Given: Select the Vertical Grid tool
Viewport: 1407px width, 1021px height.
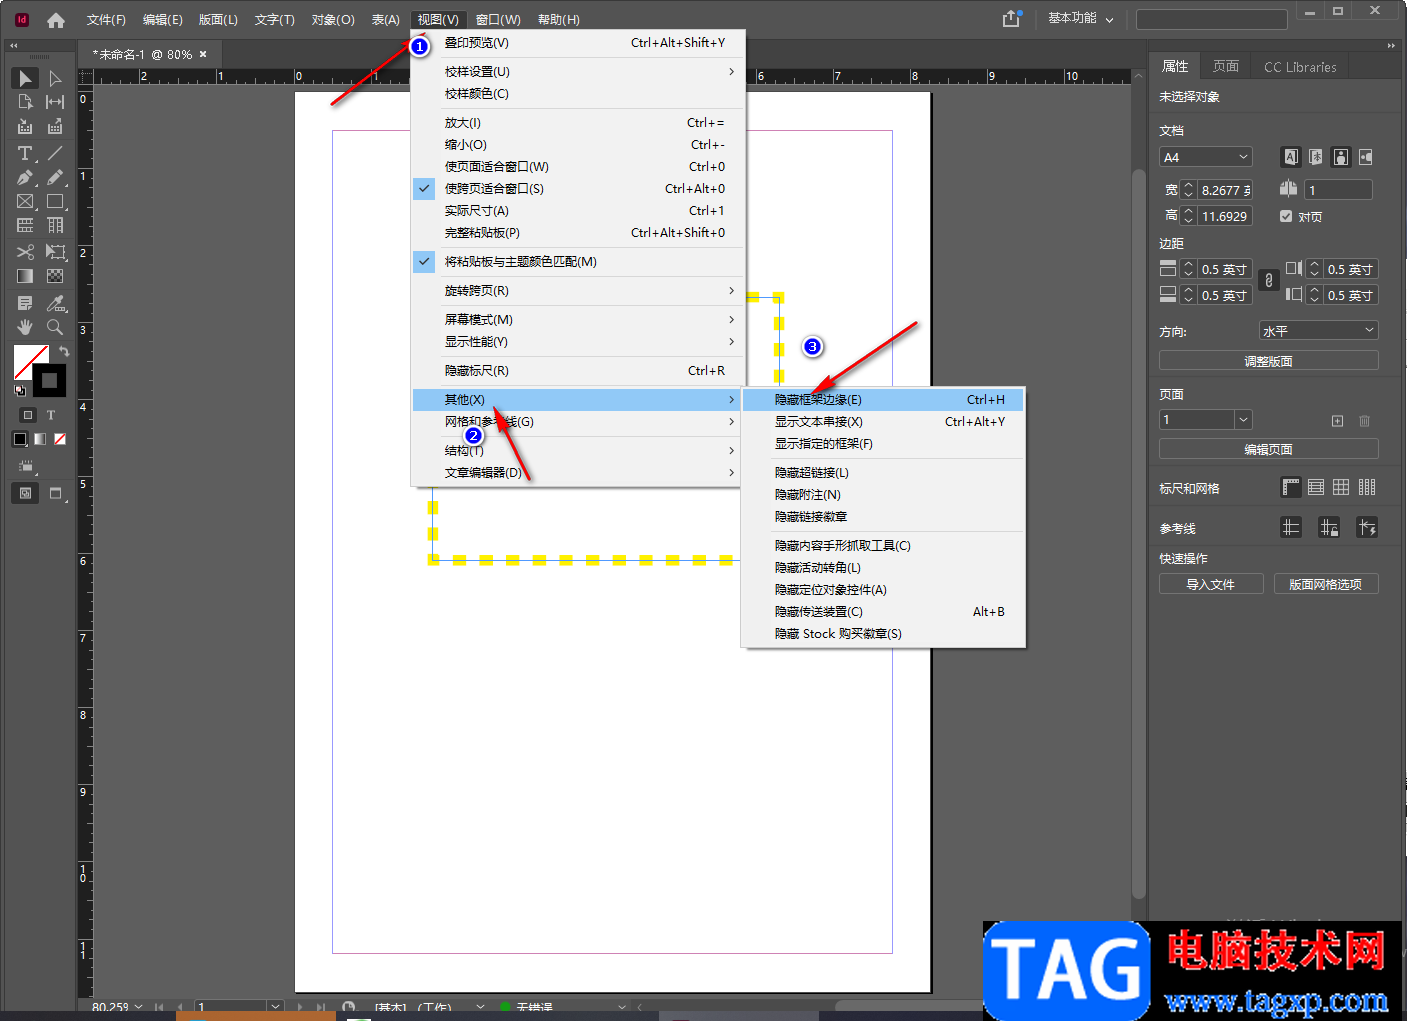Looking at the screenshot, I should coord(55,225).
